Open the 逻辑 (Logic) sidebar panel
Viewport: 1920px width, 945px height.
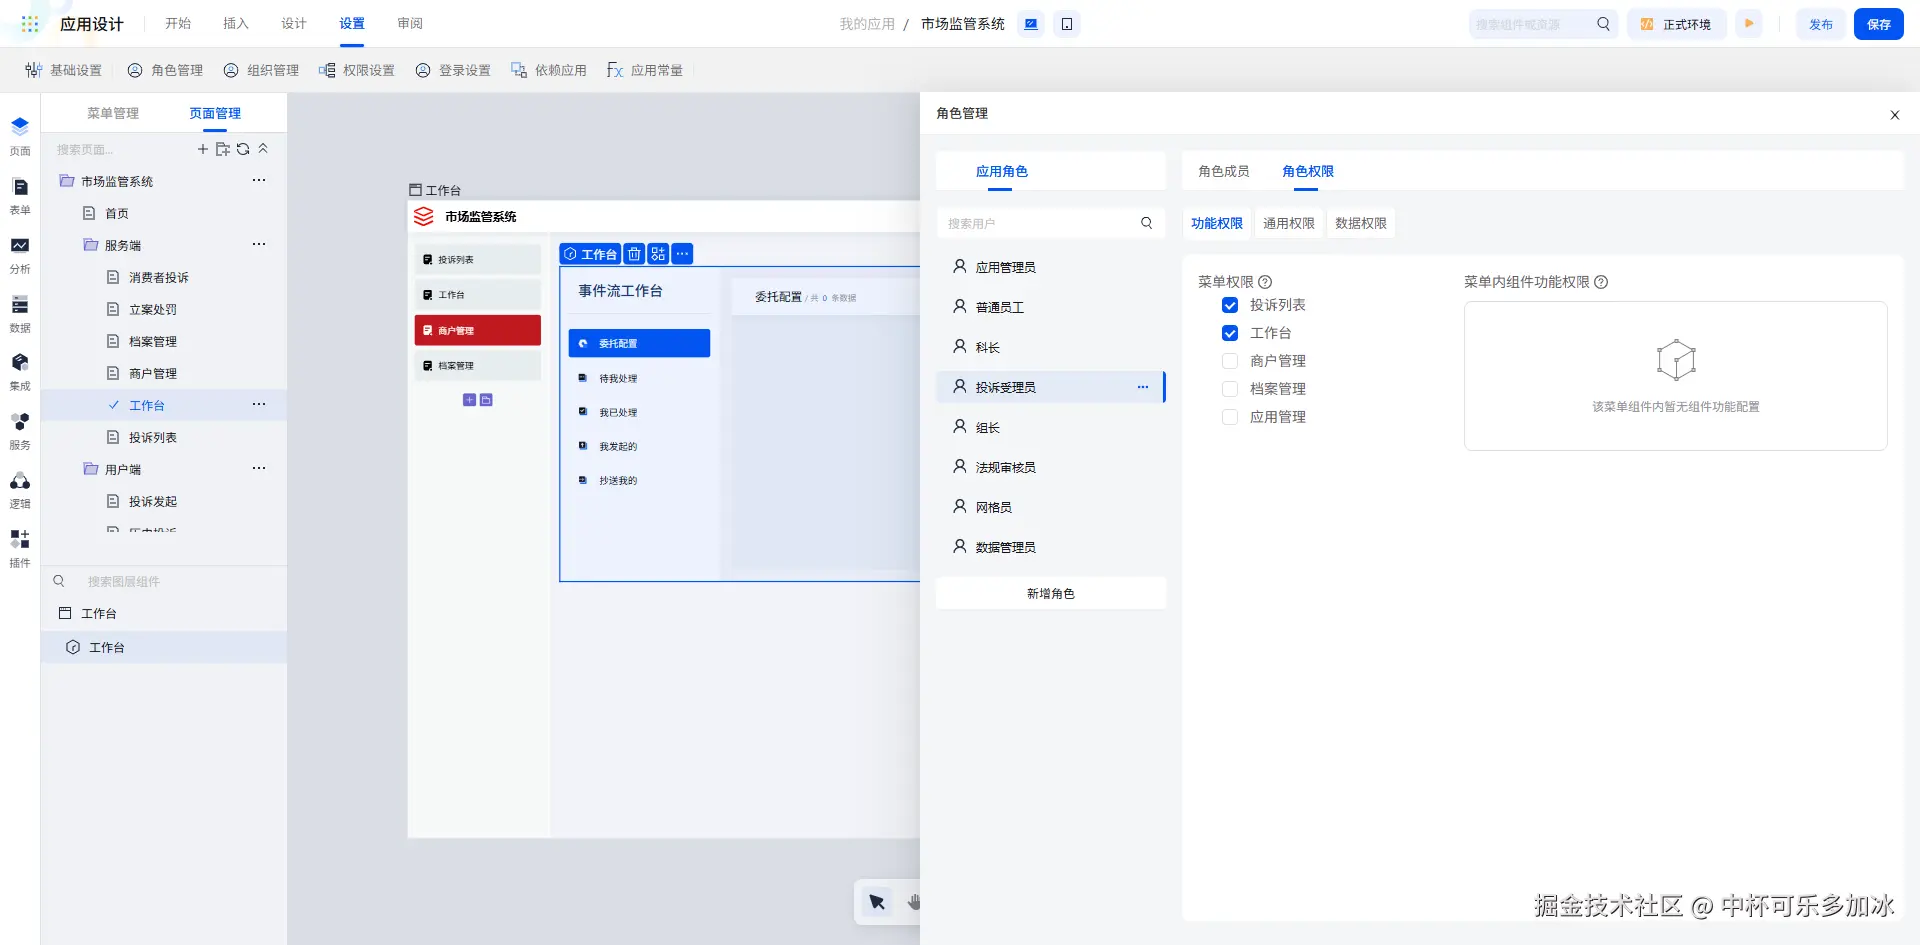click(x=20, y=489)
